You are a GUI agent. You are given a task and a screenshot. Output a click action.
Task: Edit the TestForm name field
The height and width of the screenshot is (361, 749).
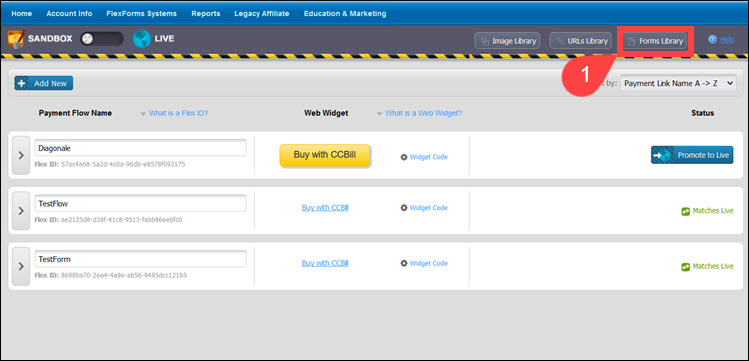(x=140, y=259)
